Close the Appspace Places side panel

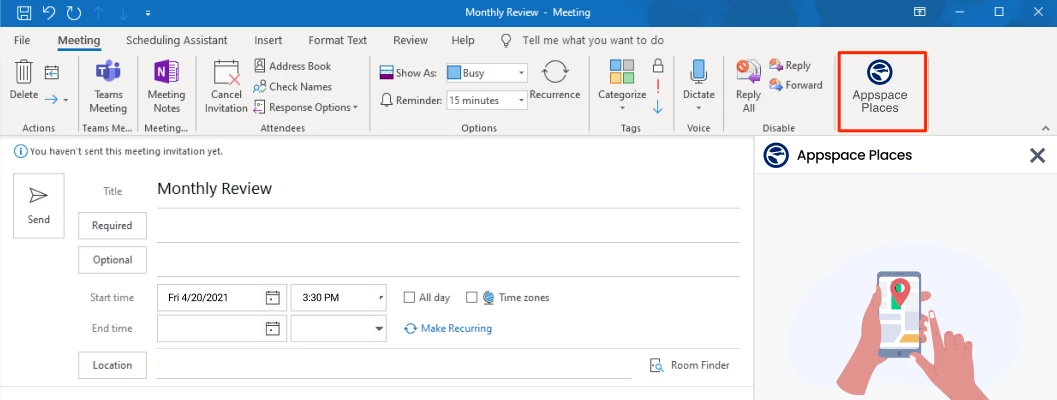click(1037, 156)
